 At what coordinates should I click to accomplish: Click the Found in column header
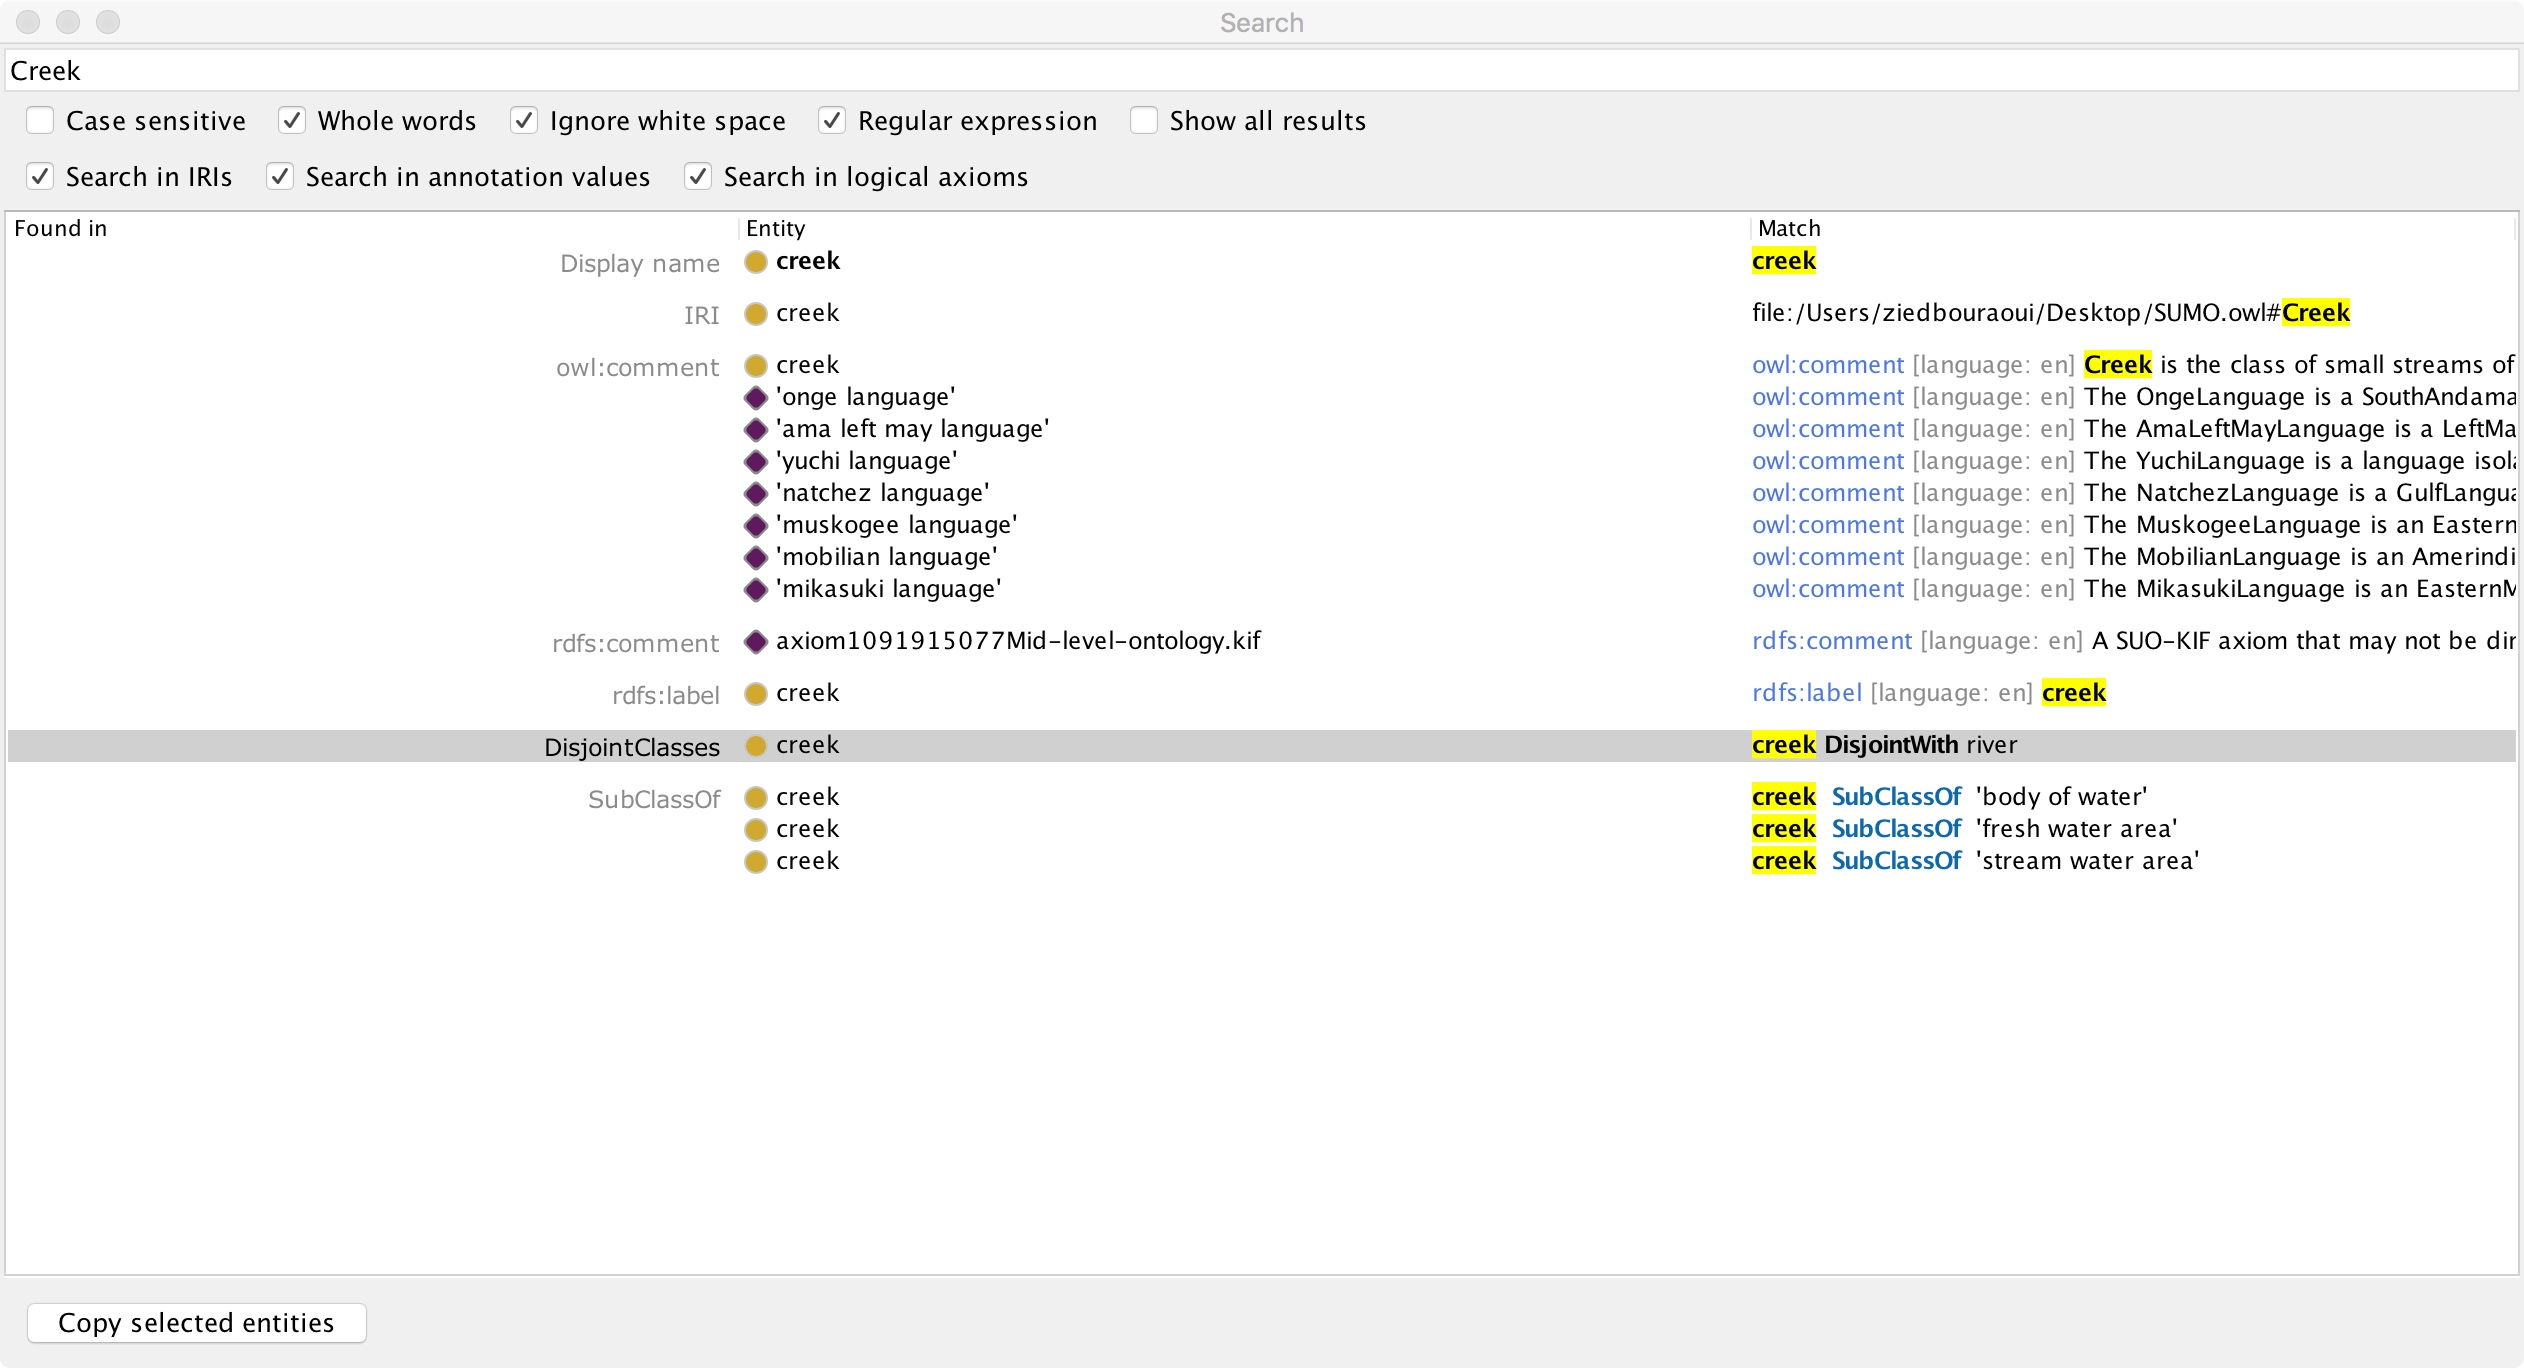tap(61, 228)
